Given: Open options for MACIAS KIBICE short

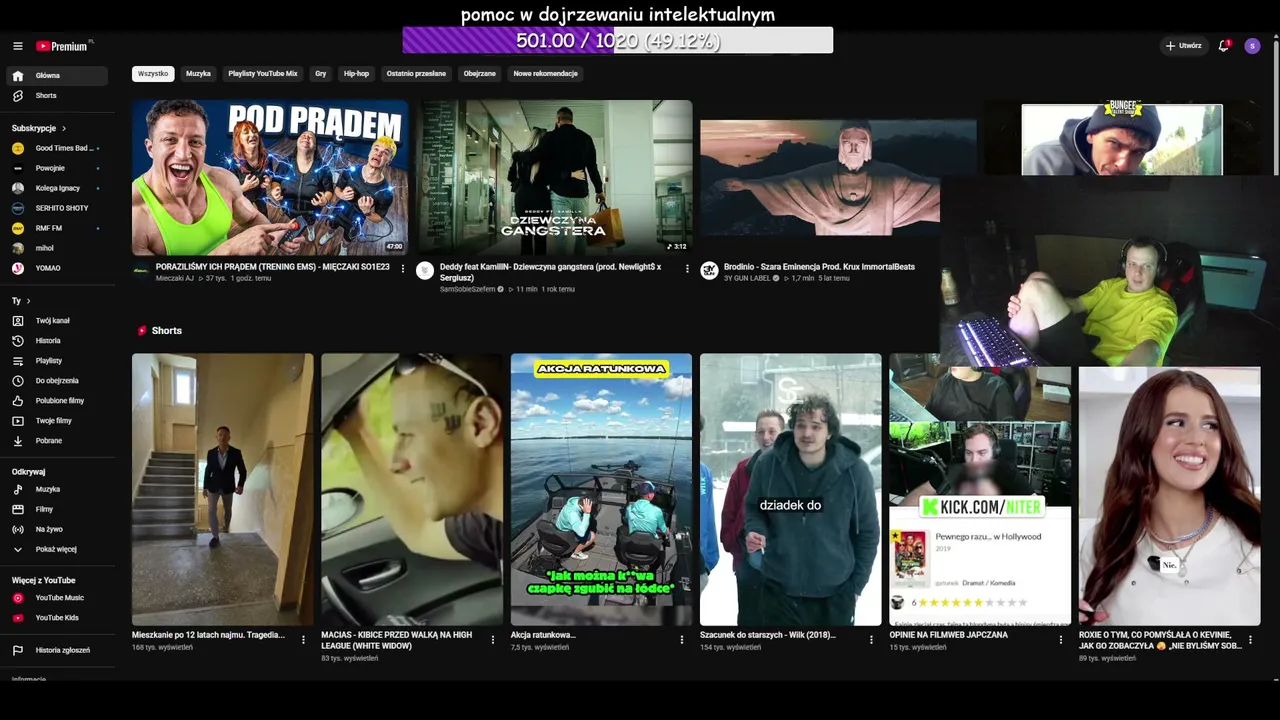Looking at the screenshot, I should click(x=493, y=640).
